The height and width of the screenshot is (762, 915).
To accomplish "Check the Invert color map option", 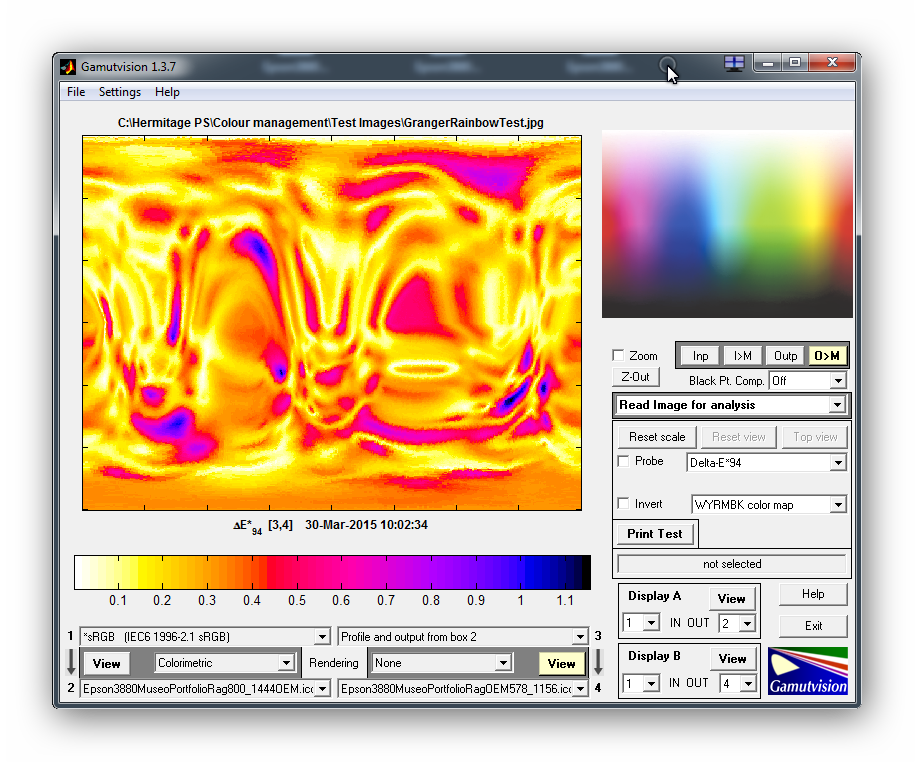I will (624, 504).
